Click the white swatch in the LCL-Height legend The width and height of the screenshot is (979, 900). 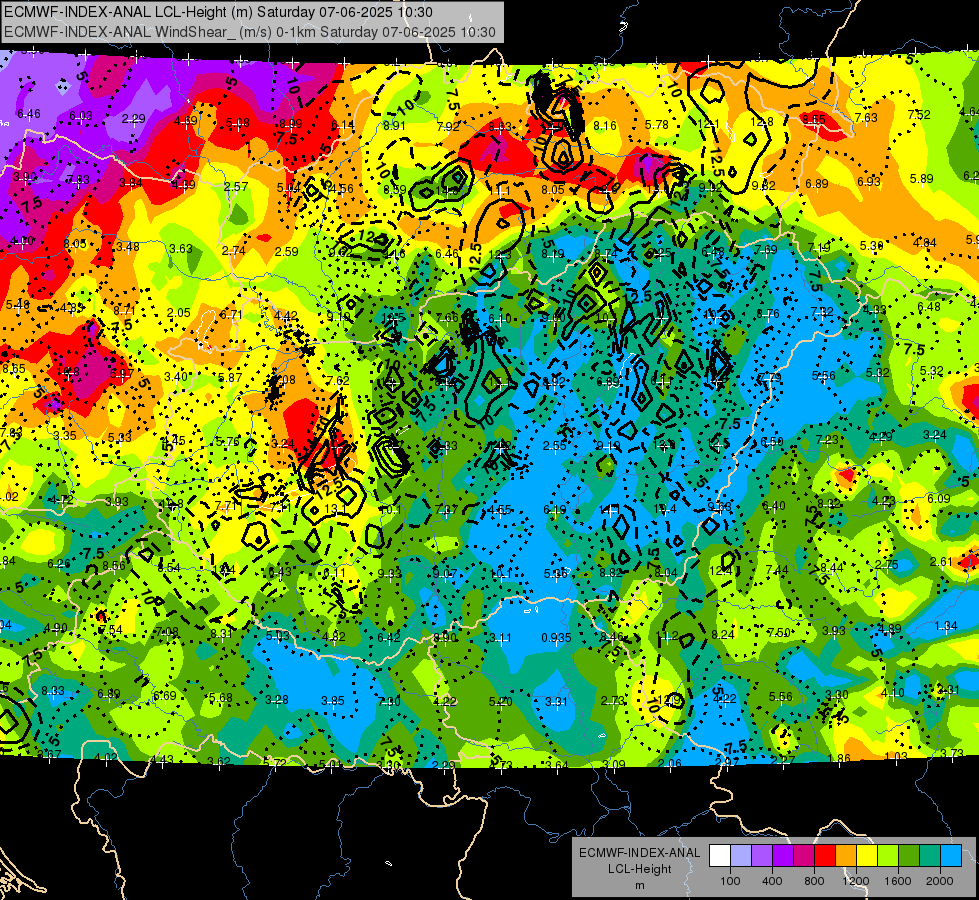point(720,855)
